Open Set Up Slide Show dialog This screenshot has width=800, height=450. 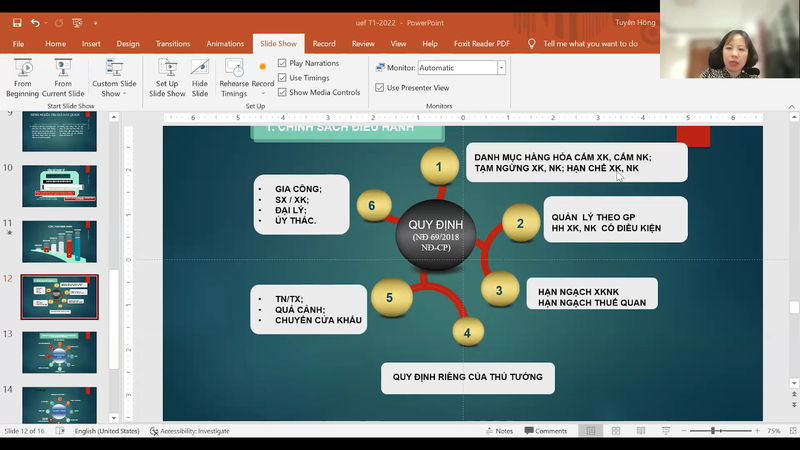167,75
